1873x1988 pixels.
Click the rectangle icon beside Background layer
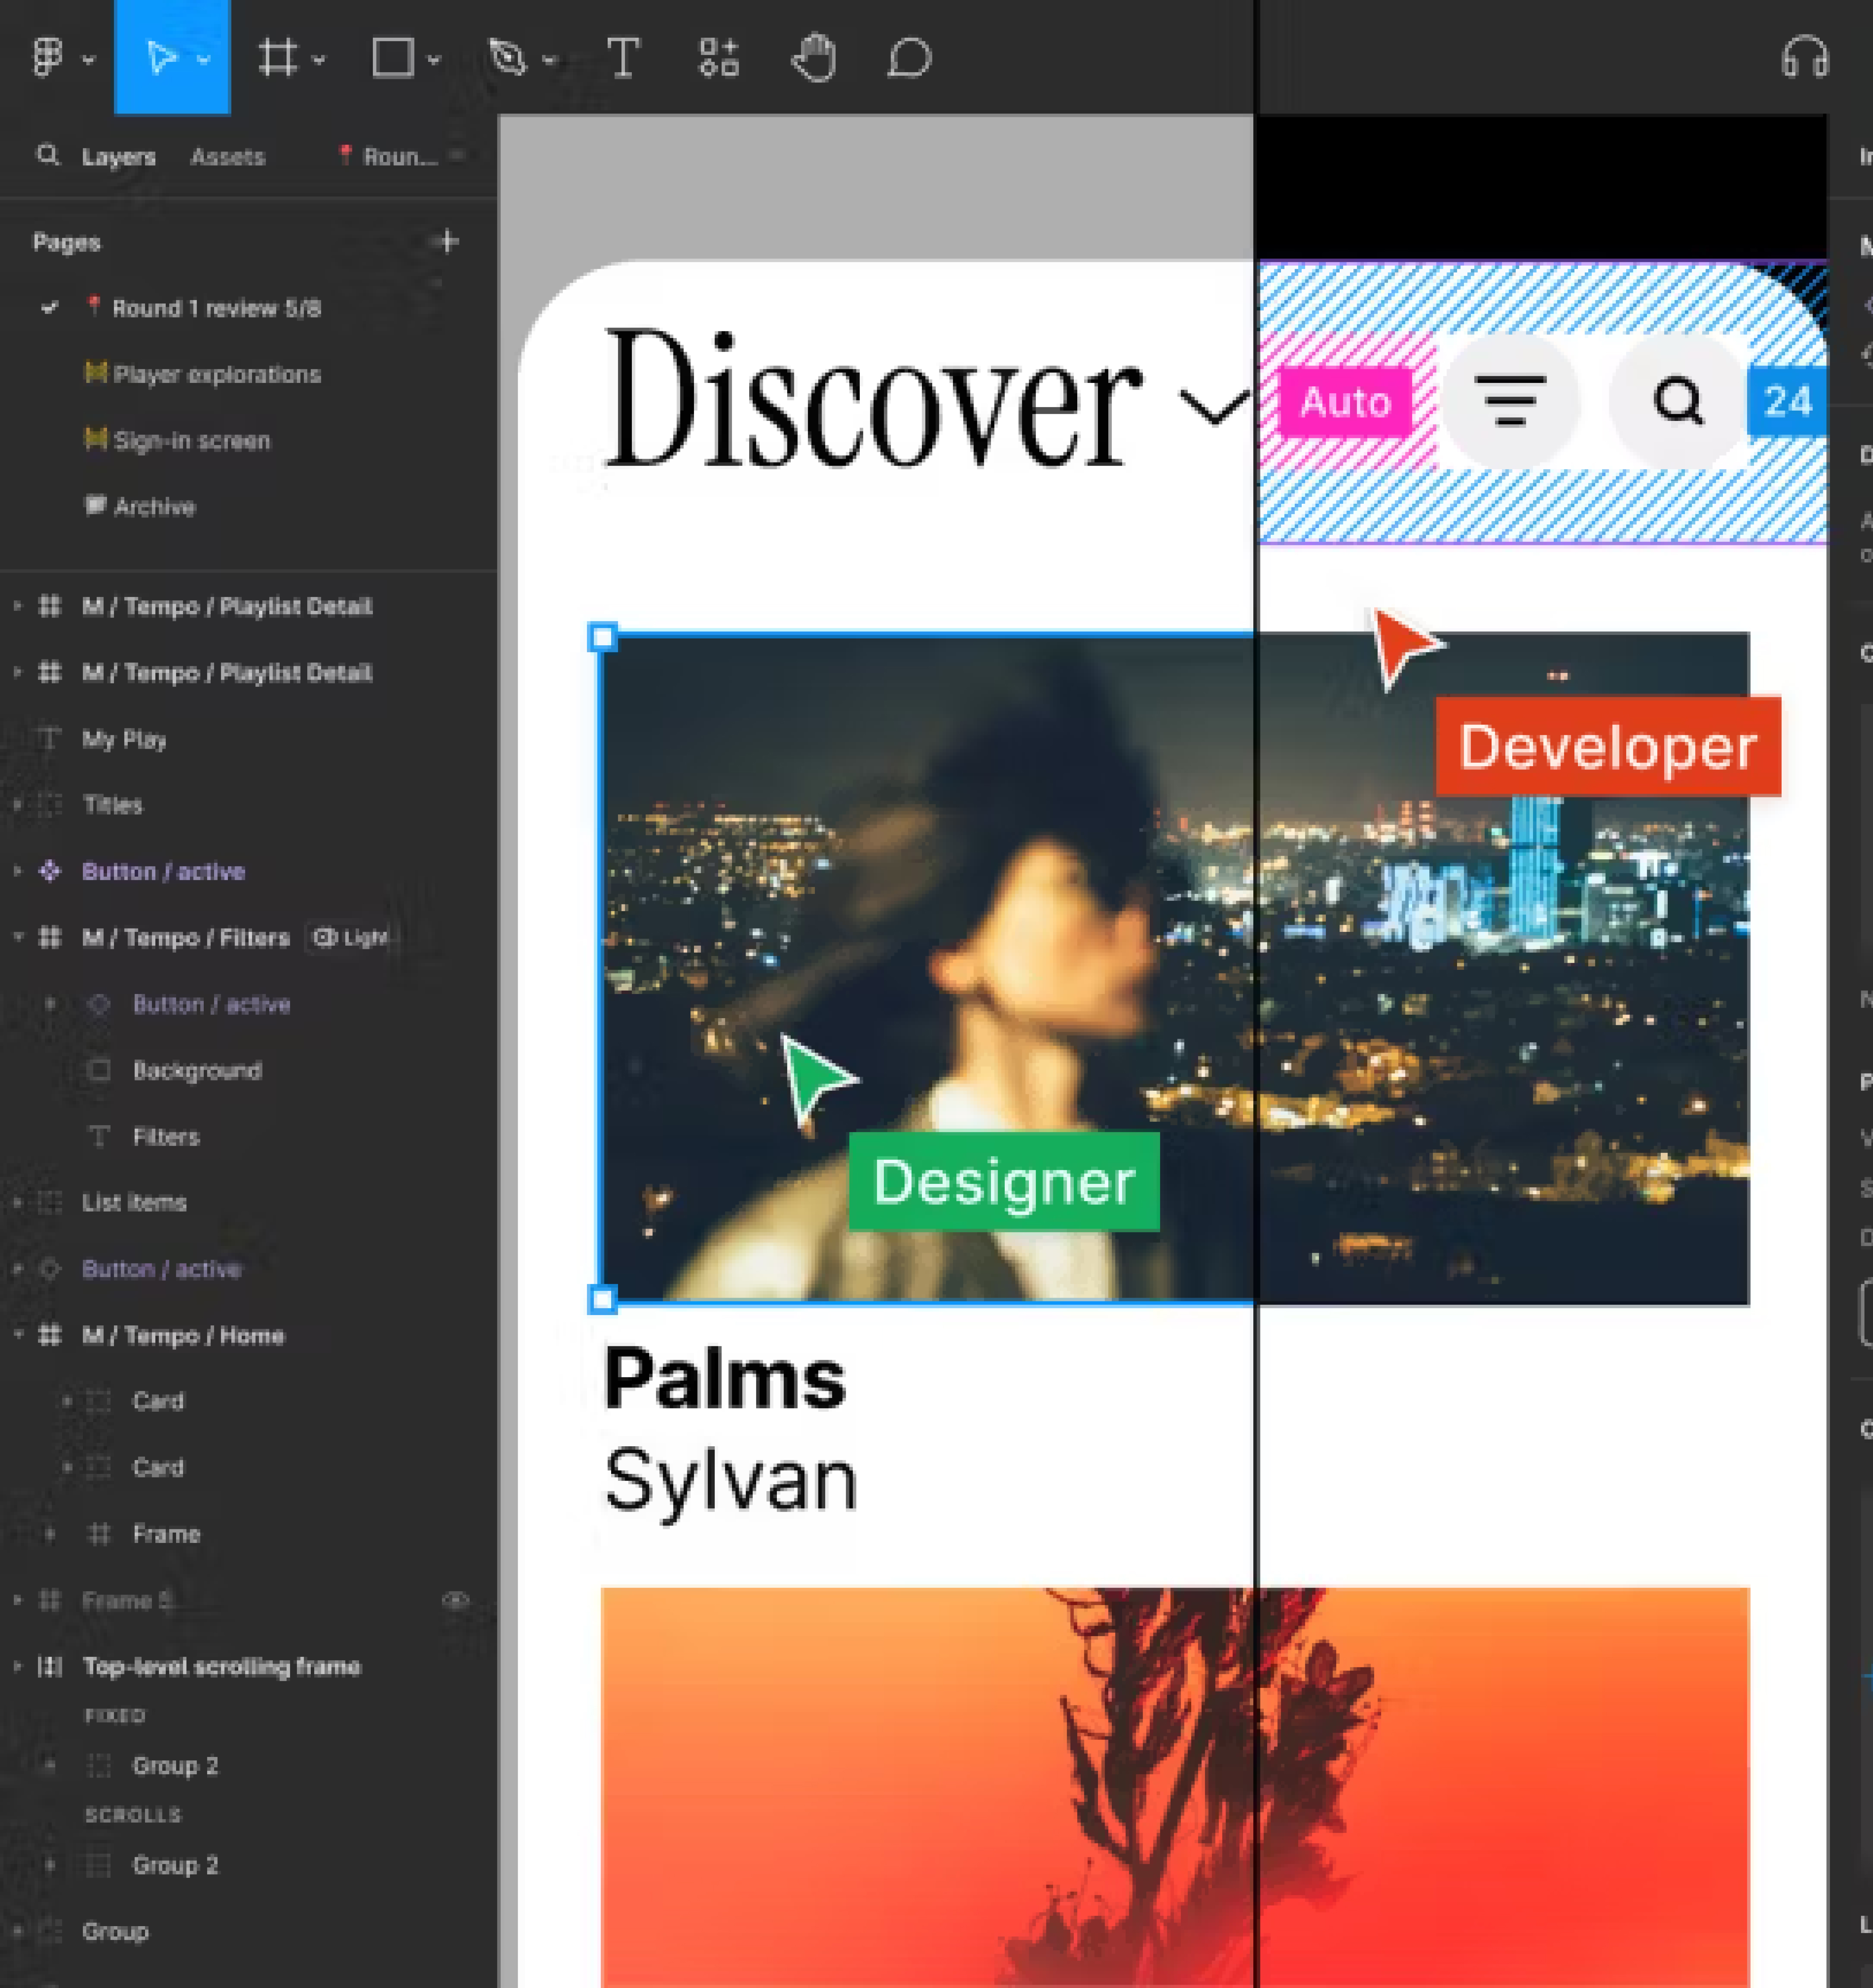coord(99,1070)
